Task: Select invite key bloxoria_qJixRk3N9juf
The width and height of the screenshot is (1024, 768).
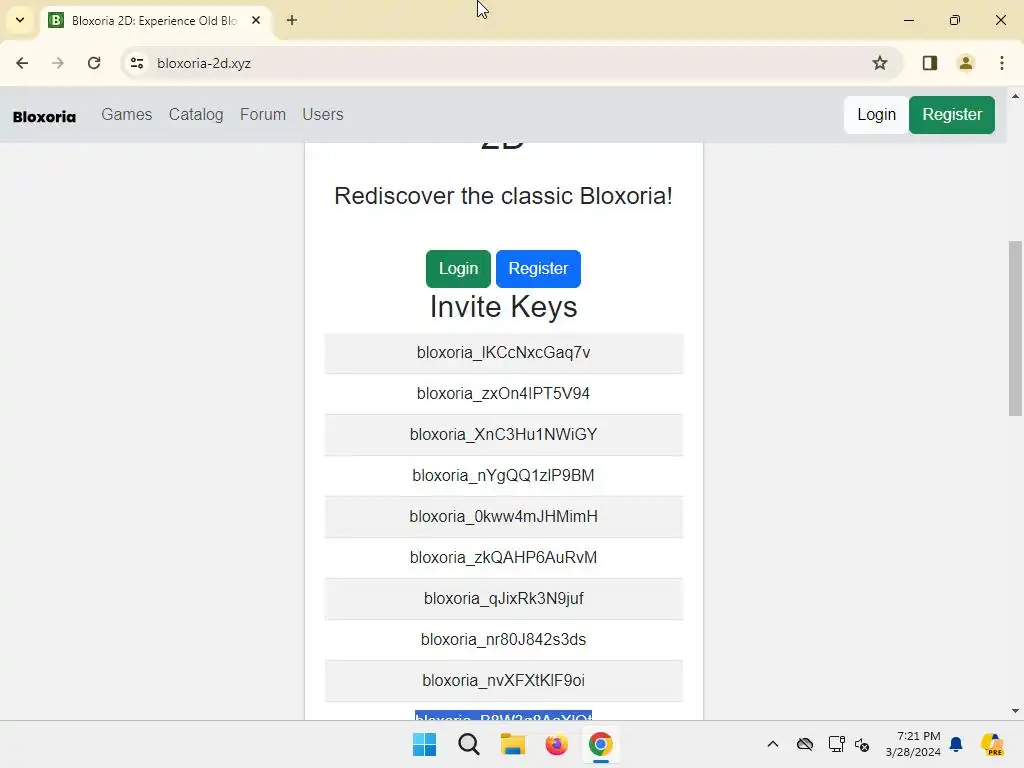Action: 504,599
